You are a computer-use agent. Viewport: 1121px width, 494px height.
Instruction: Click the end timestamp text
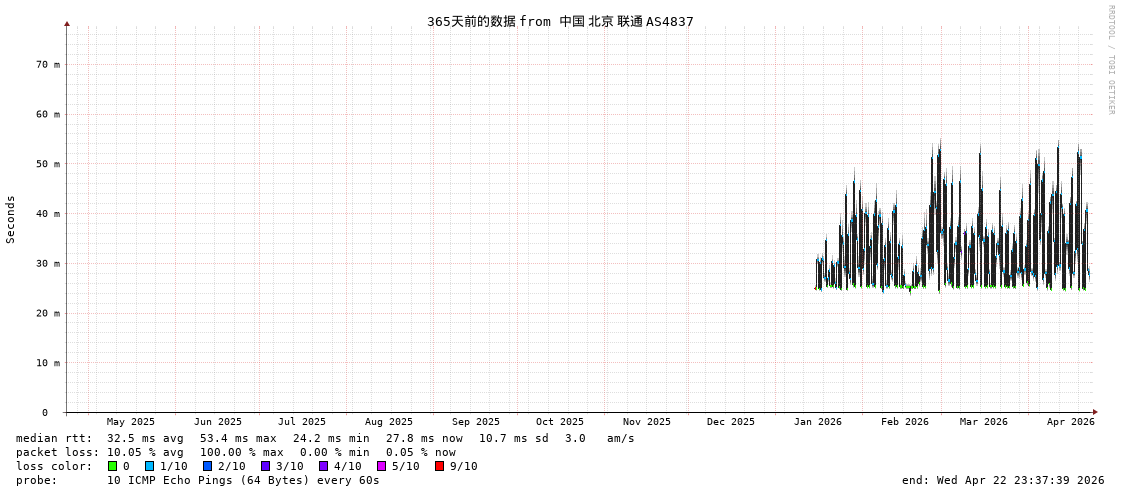click(1002, 480)
